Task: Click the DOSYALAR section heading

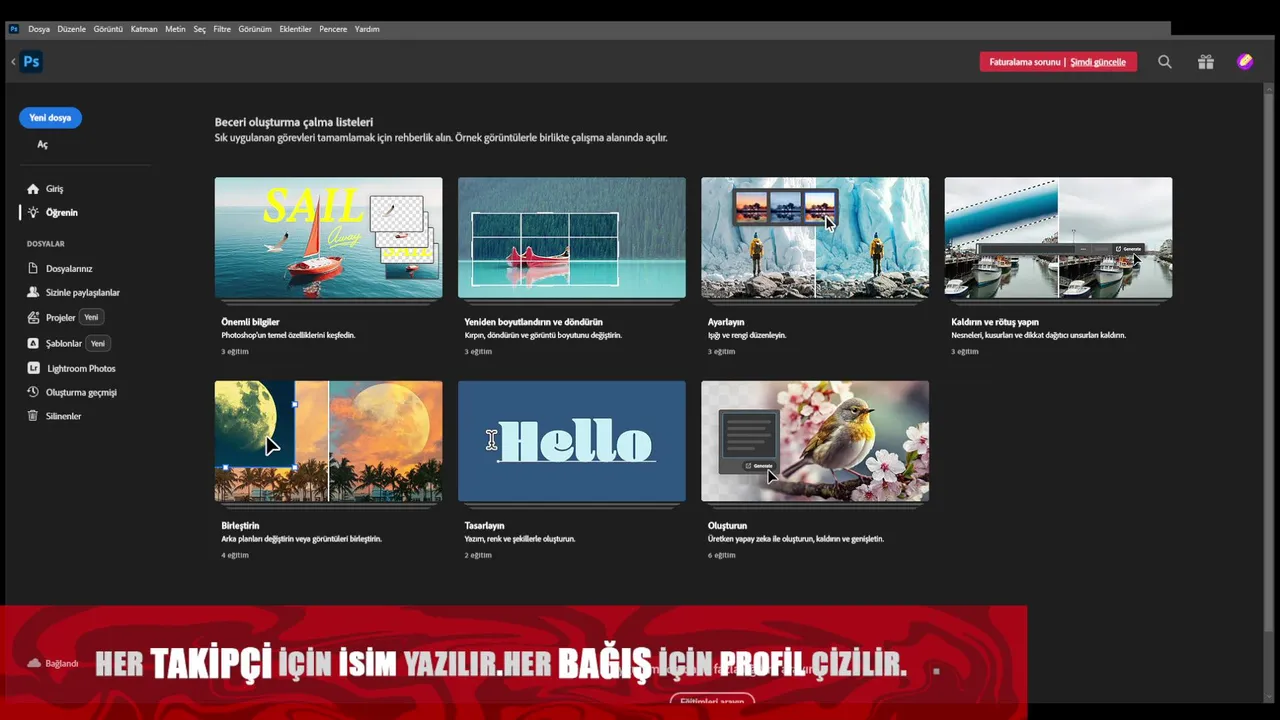Action: point(46,244)
